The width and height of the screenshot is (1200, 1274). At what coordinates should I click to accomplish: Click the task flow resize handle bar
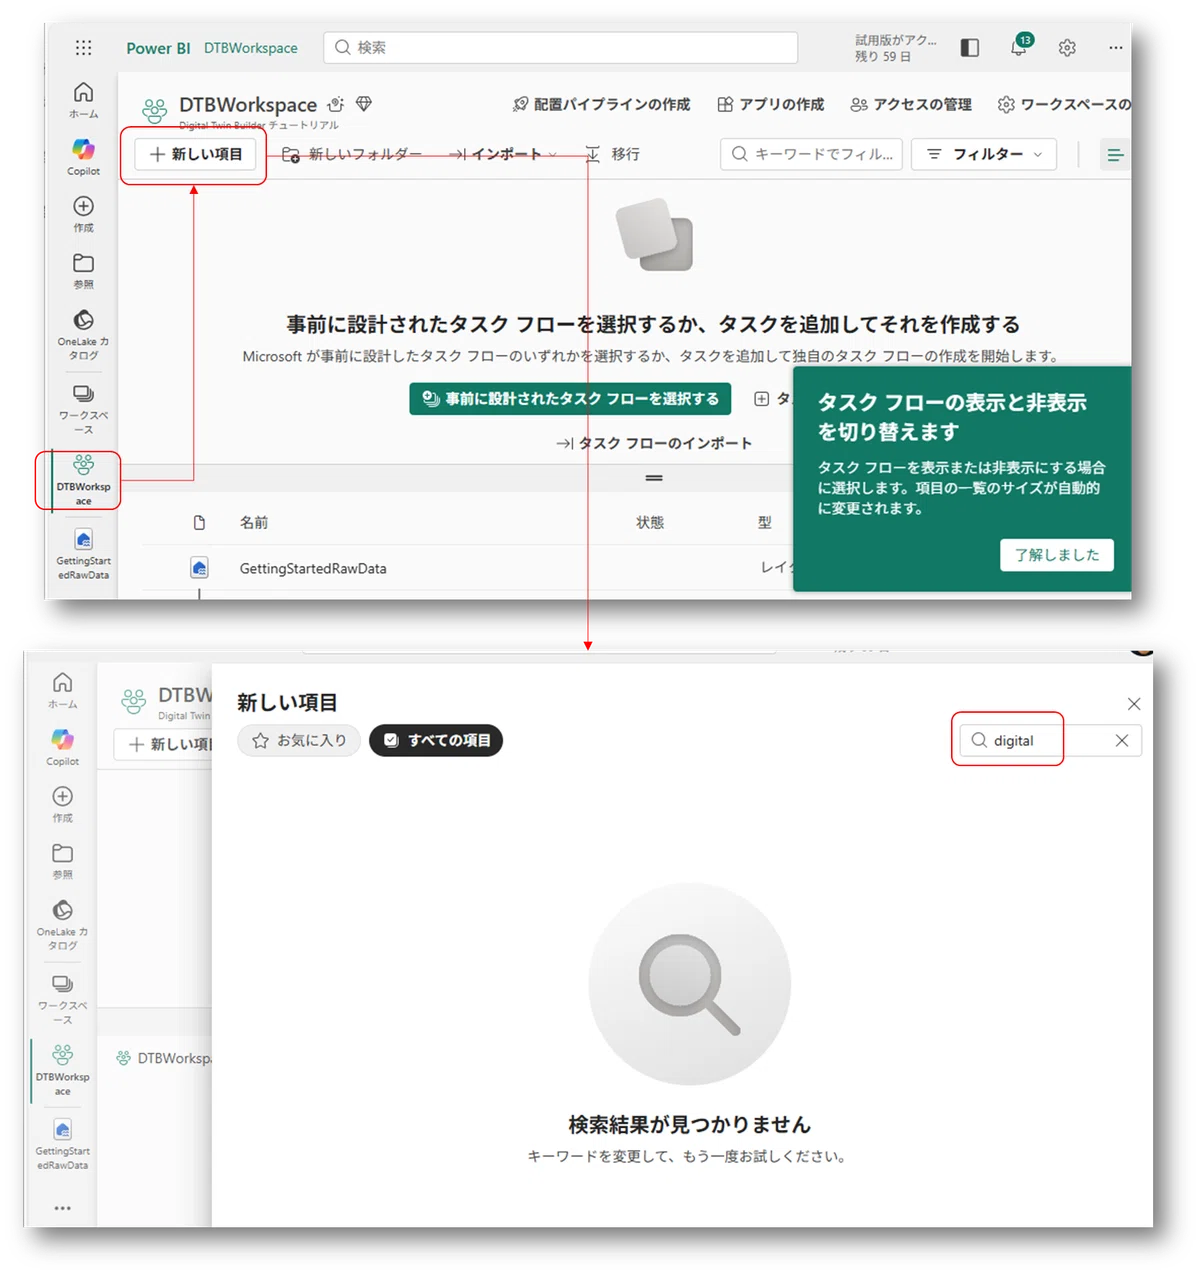(x=654, y=478)
